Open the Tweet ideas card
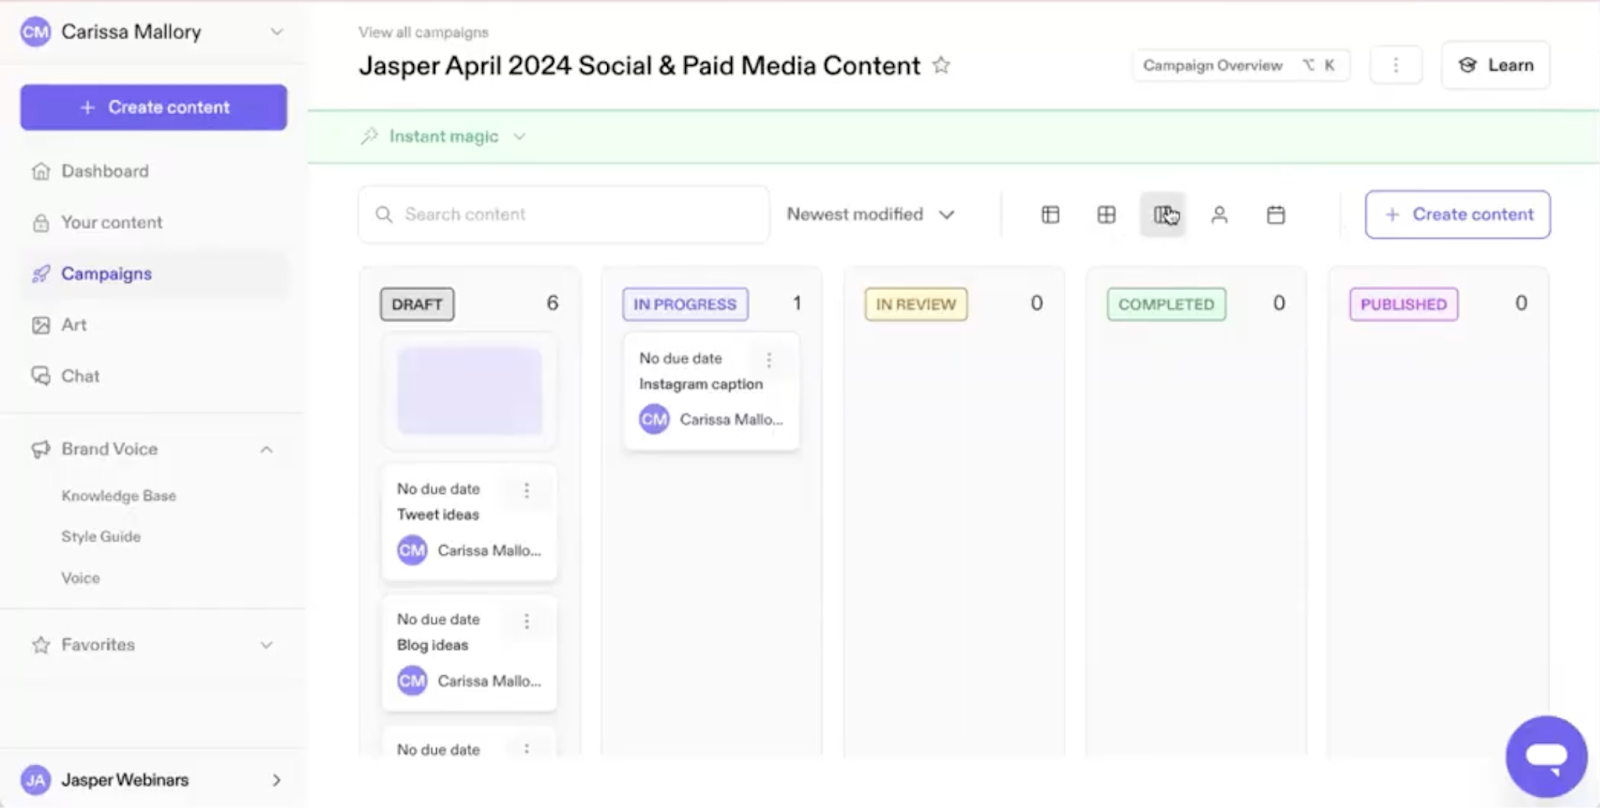This screenshot has width=1600, height=808. coord(469,521)
